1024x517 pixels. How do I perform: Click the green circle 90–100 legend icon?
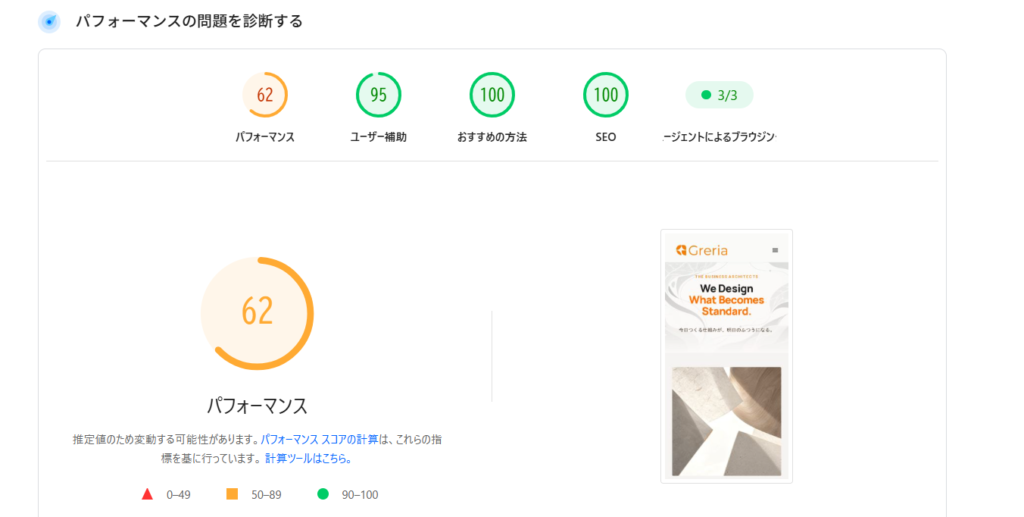click(x=323, y=494)
